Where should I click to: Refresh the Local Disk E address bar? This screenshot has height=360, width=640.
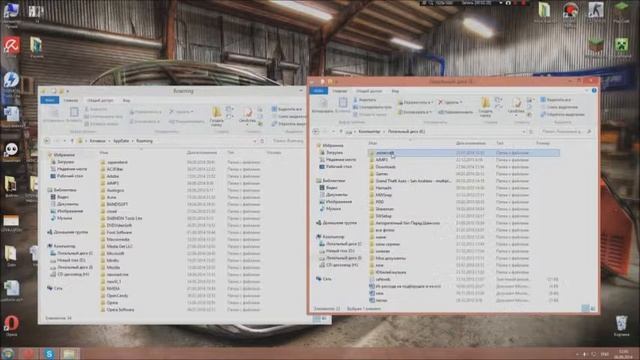pos(531,131)
